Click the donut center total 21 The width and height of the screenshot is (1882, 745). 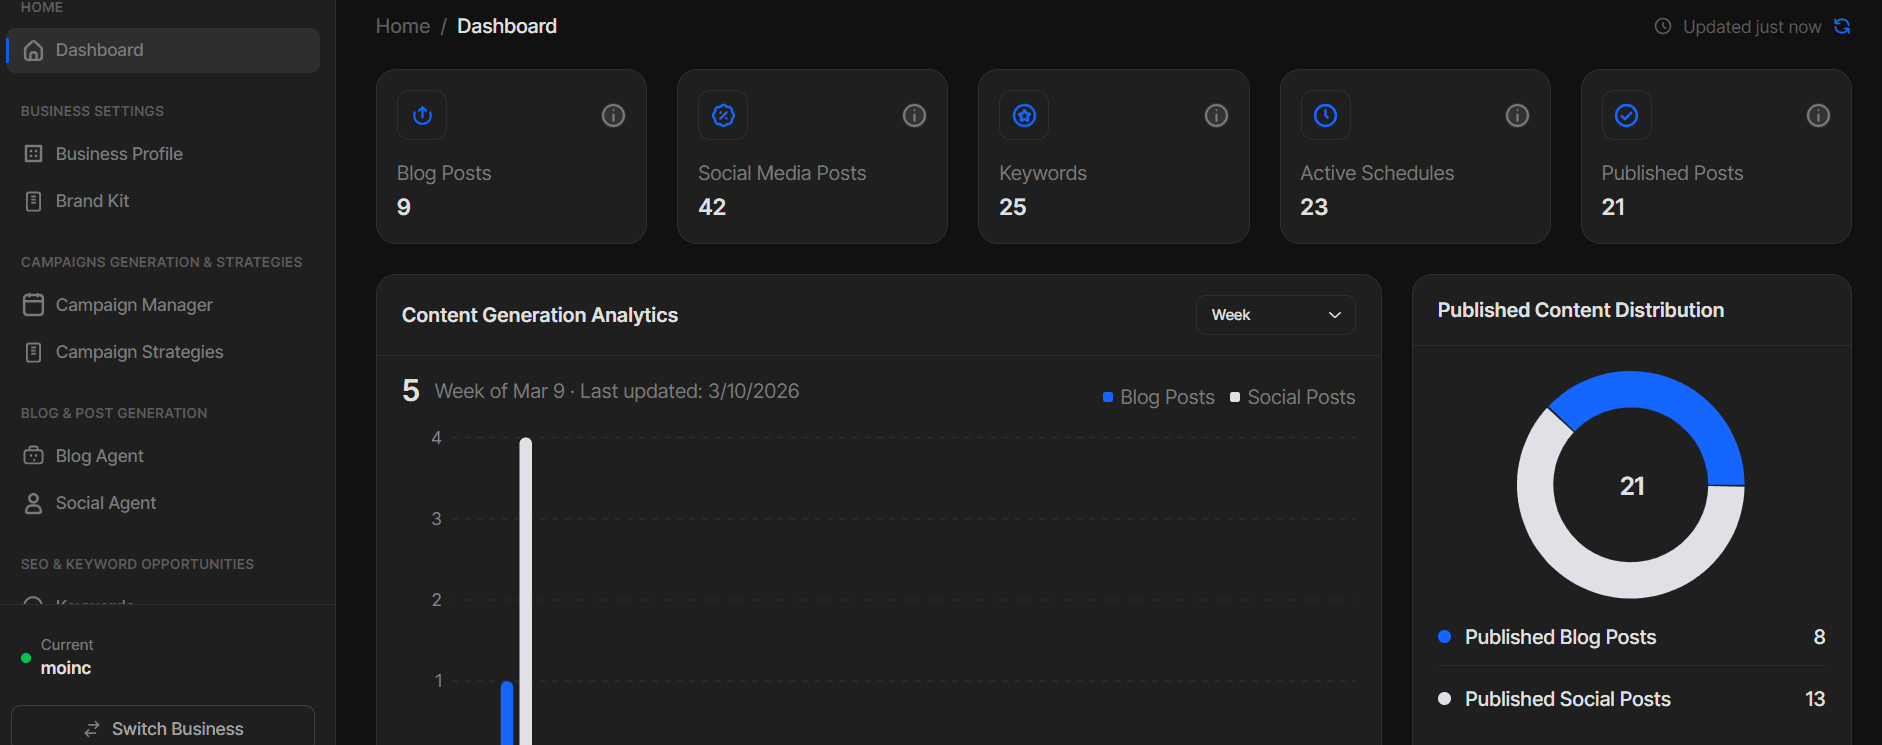(x=1632, y=486)
